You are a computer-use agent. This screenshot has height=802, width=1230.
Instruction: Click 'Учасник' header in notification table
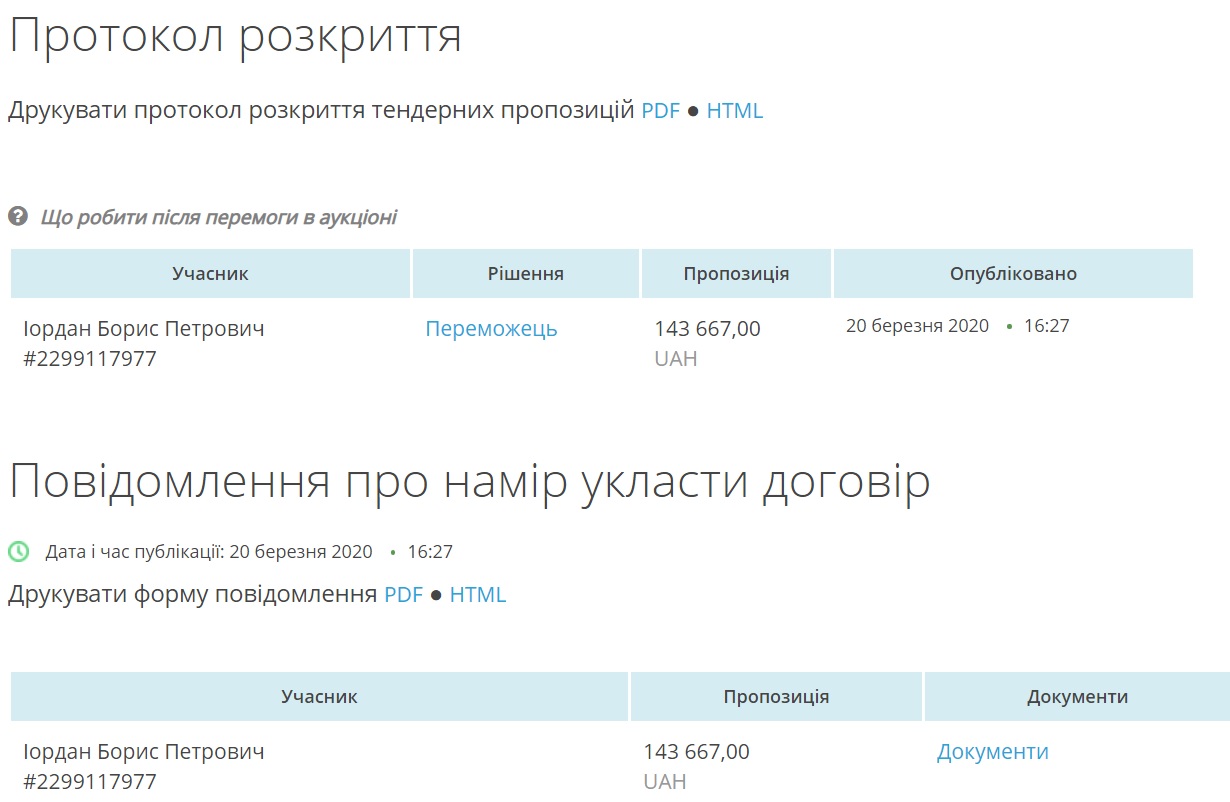(x=319, y=697)
